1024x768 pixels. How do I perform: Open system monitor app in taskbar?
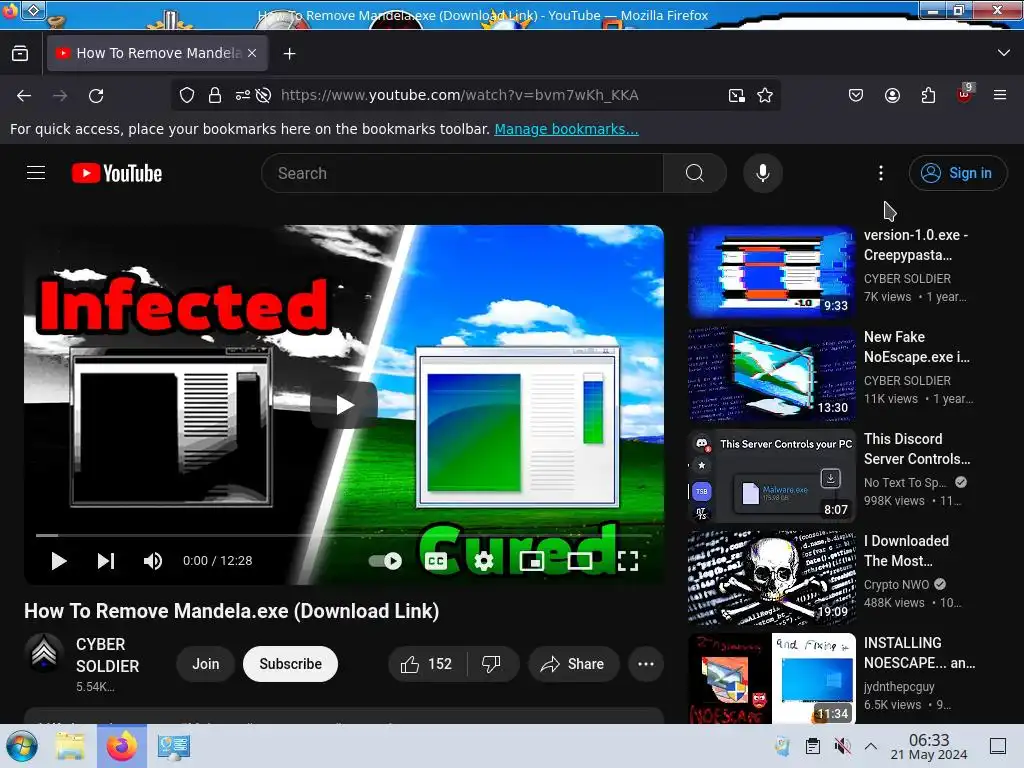(174, 746)
